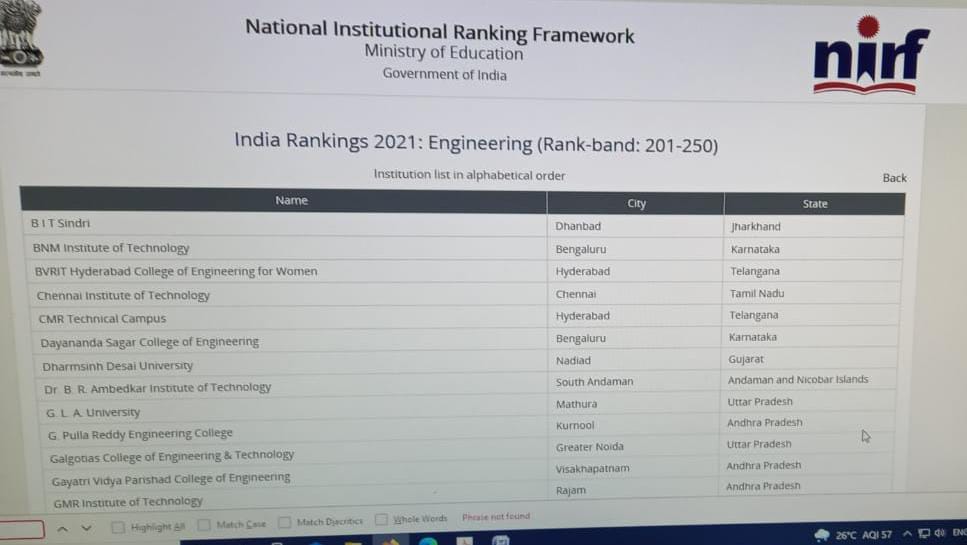Select G L A University
This screenshot has width=967, height=545.
point(93,412)
